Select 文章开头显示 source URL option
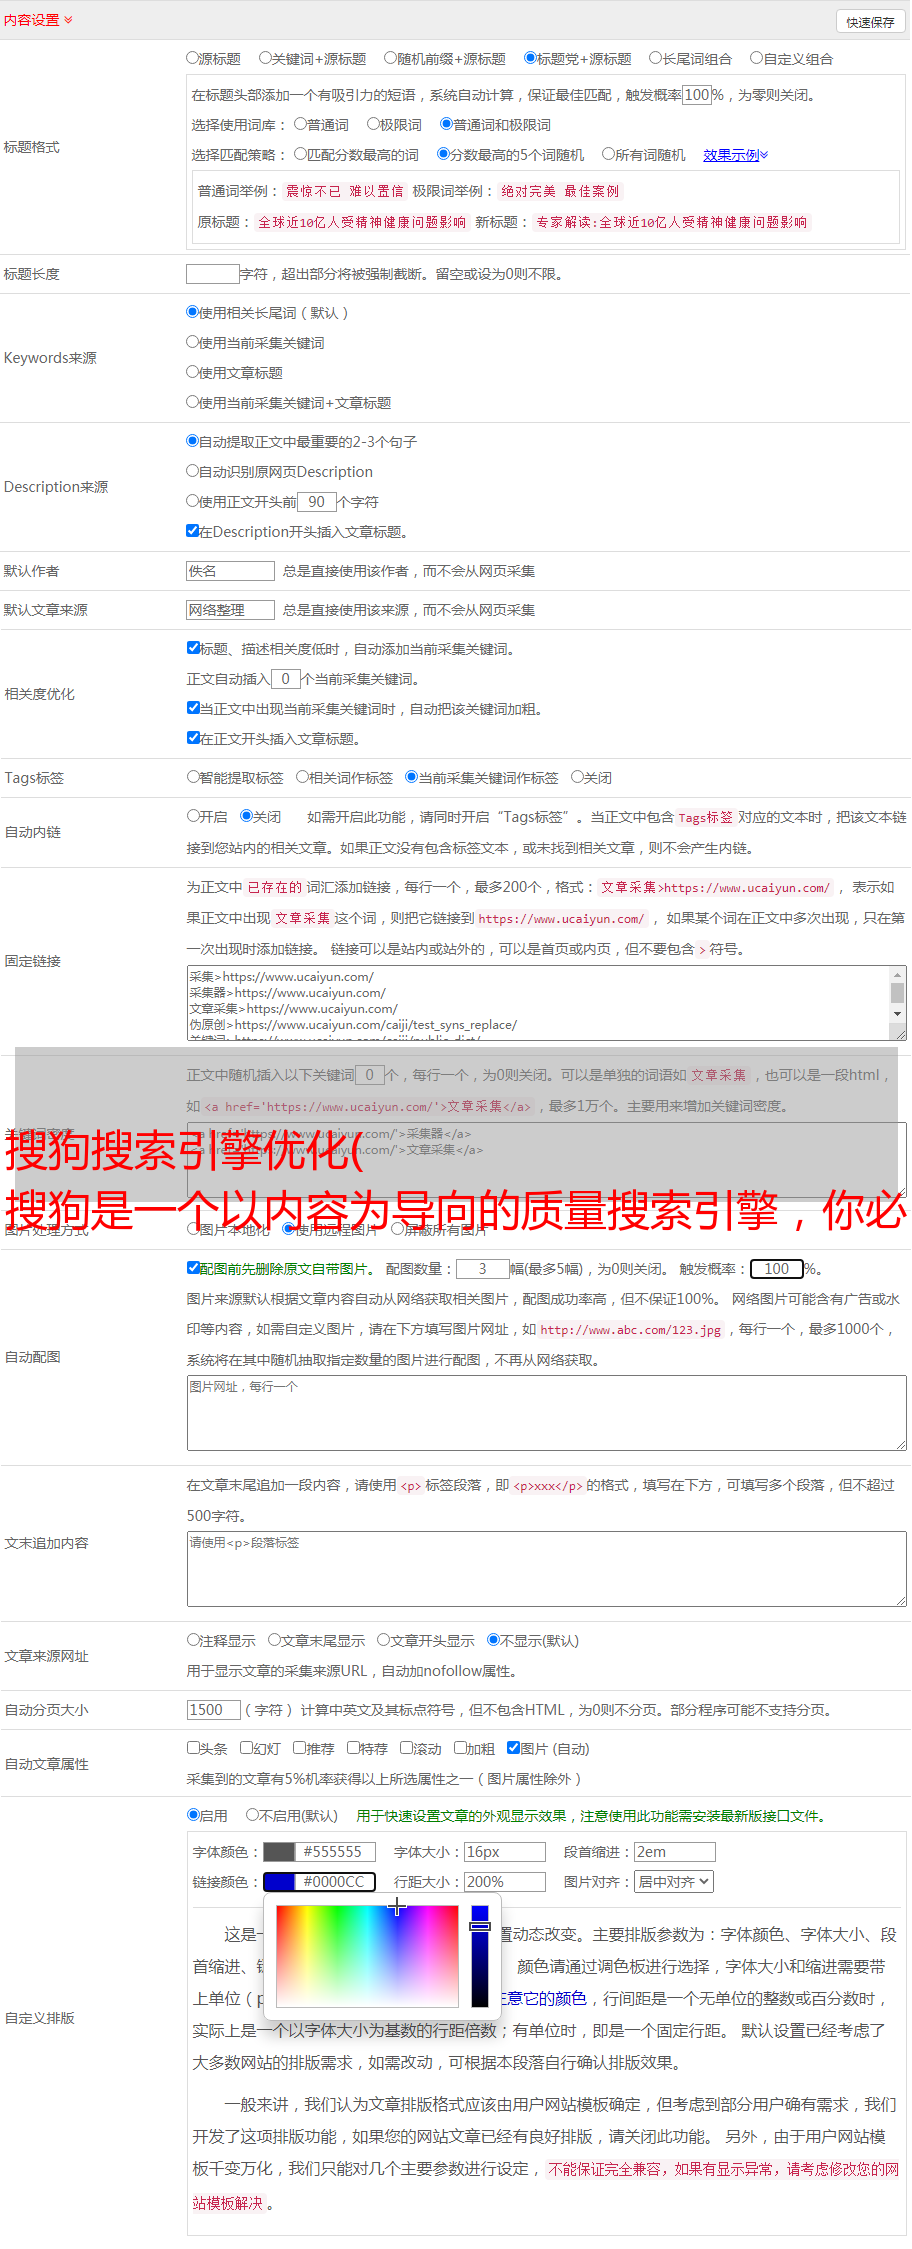Screen dimensions: 912x2249 pyautogui.click(x=383, y=1640)
